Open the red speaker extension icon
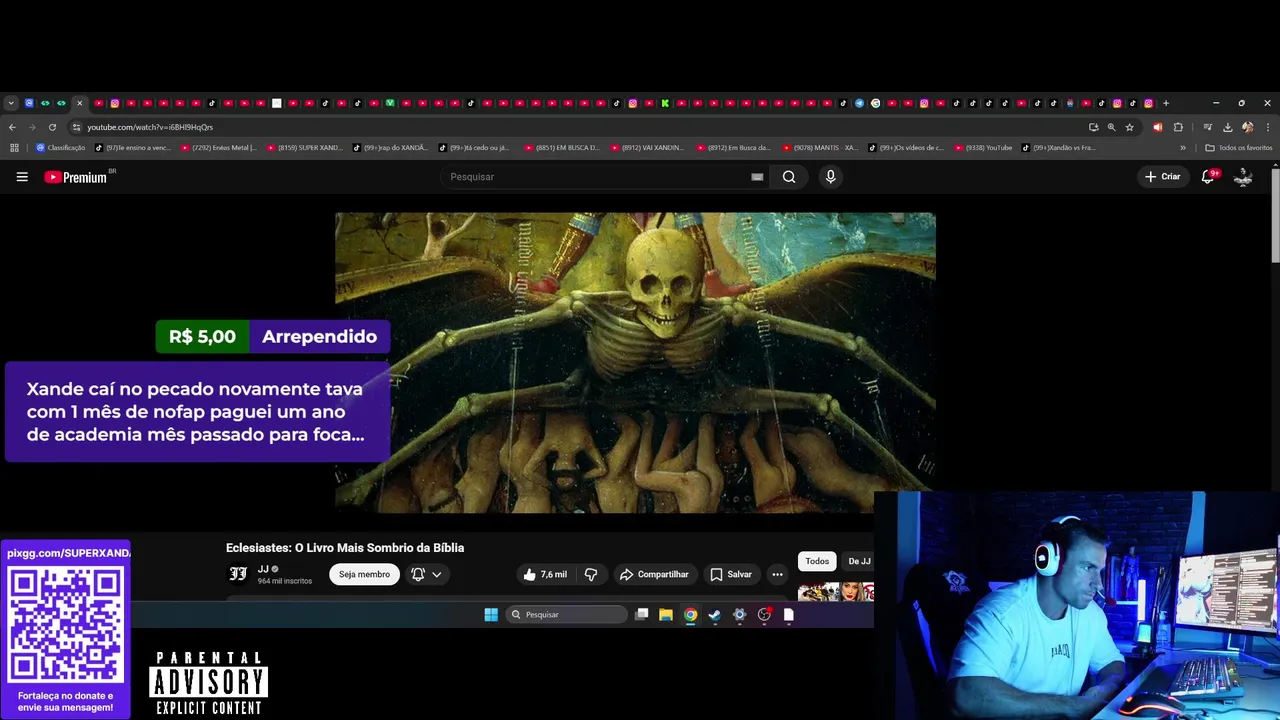This screenshot has width=1280, height=720. tap(1158, 127)
